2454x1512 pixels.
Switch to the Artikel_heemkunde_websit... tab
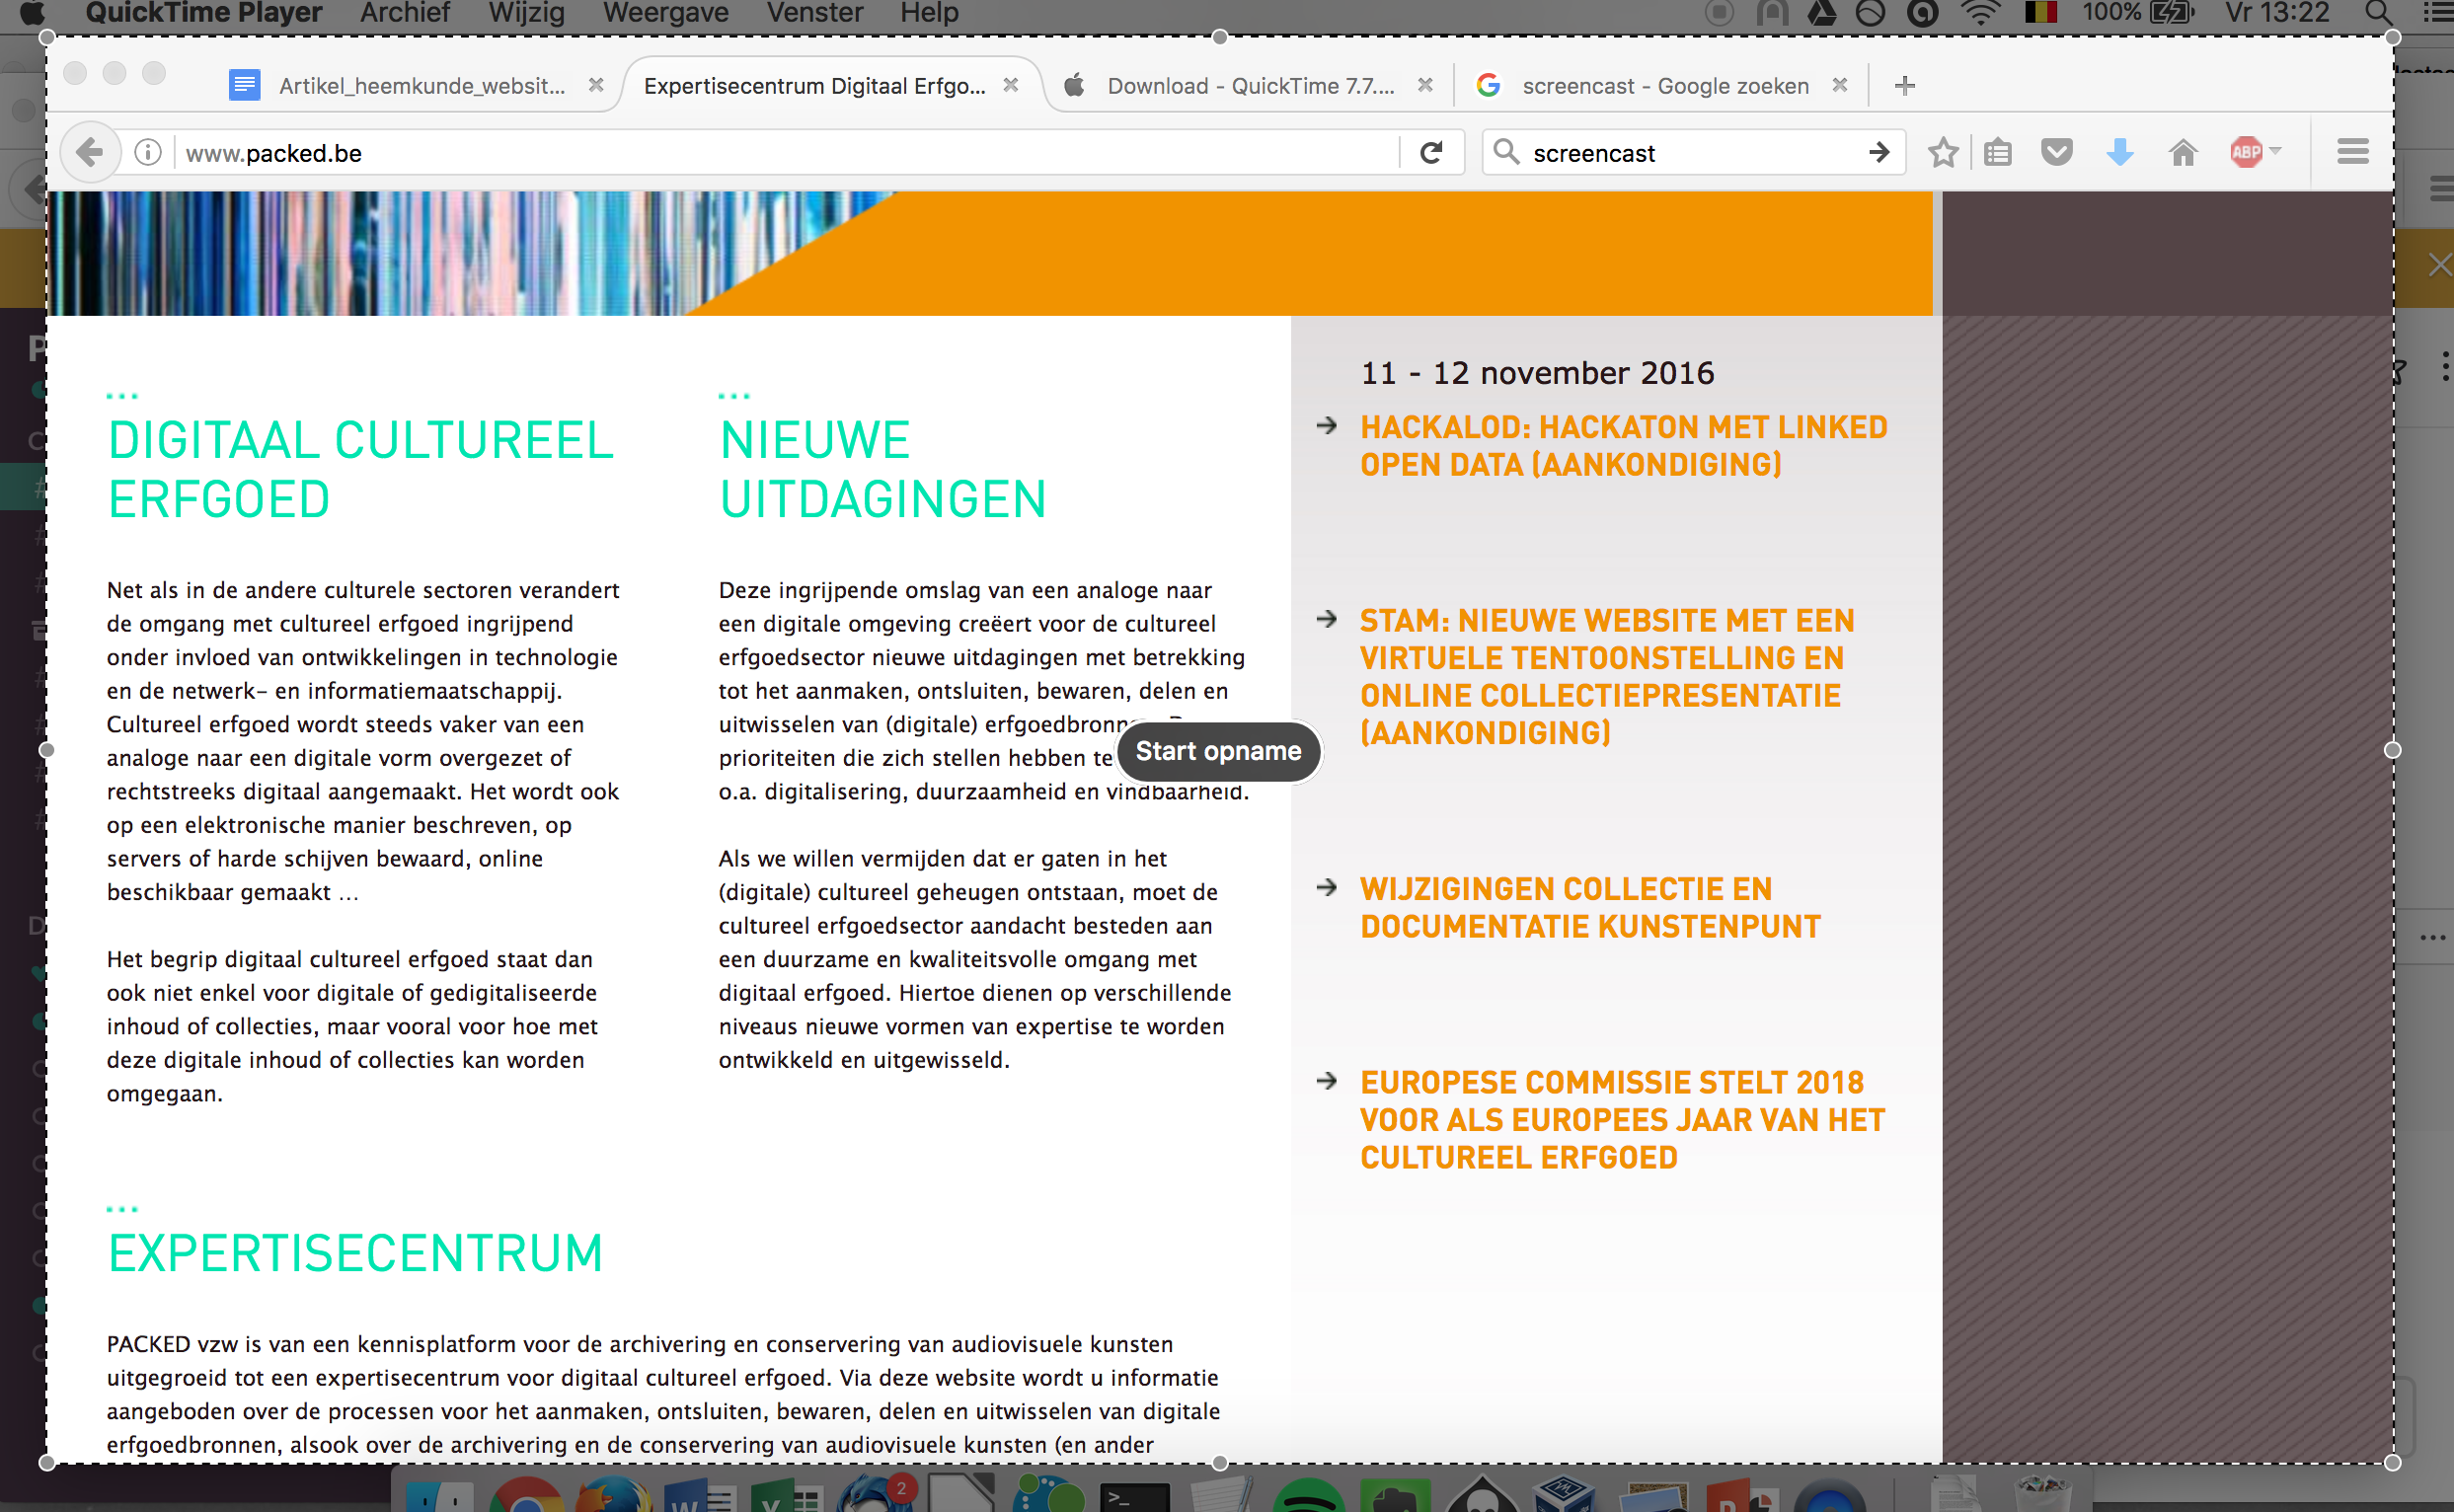coord(418,86)
